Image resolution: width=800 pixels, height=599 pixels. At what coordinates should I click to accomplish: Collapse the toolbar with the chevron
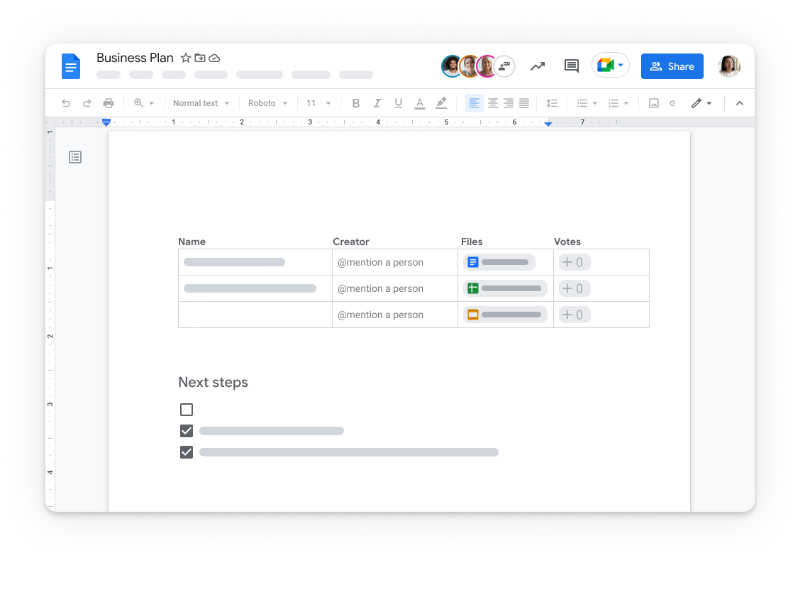tap(739, 103)
